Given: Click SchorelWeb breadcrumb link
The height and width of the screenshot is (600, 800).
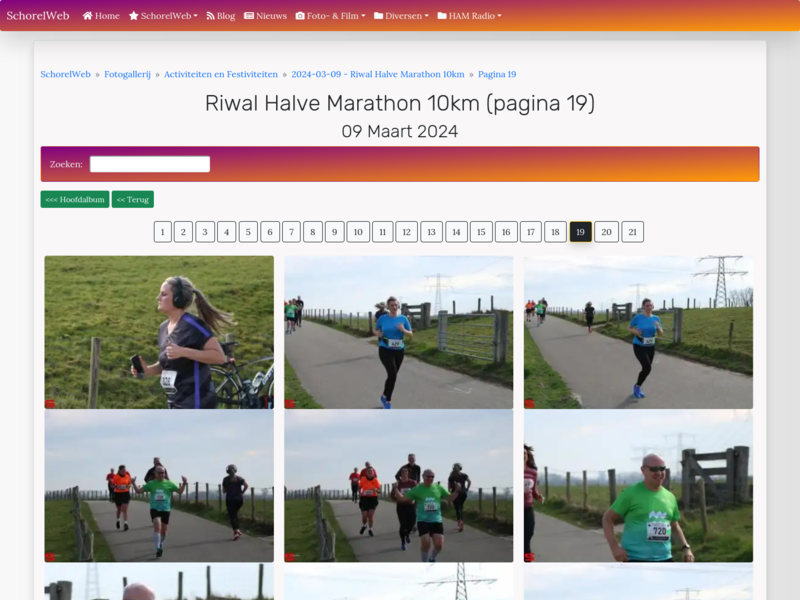Looking at the screenshot, I should 65,74.
